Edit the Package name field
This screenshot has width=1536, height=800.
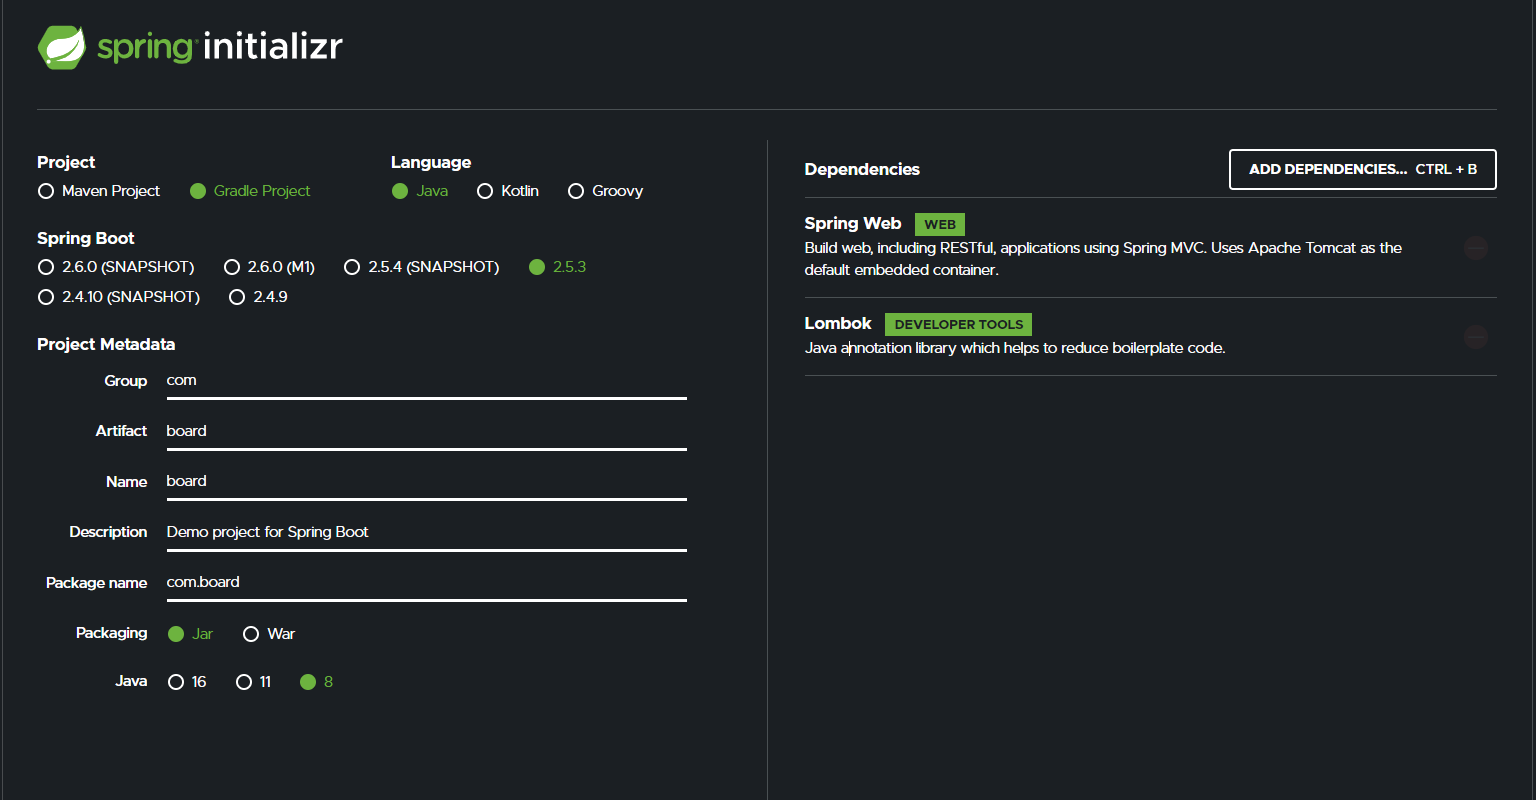pyautogui.click(x=426, y=582)
